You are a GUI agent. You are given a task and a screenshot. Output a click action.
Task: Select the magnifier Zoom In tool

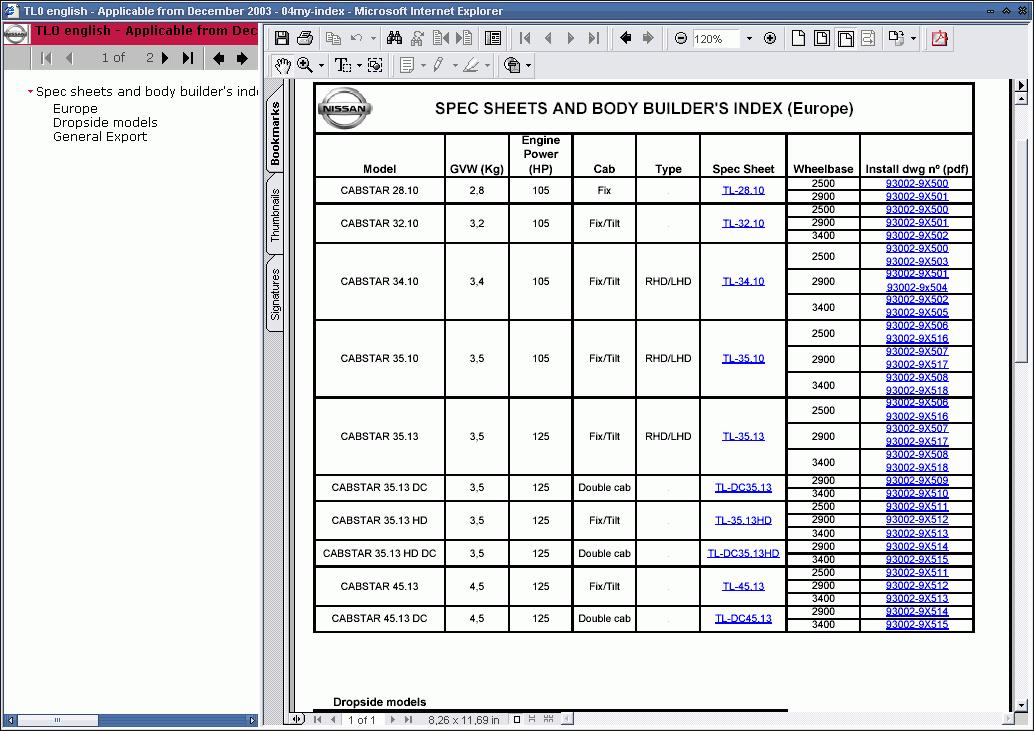point(305,65)
